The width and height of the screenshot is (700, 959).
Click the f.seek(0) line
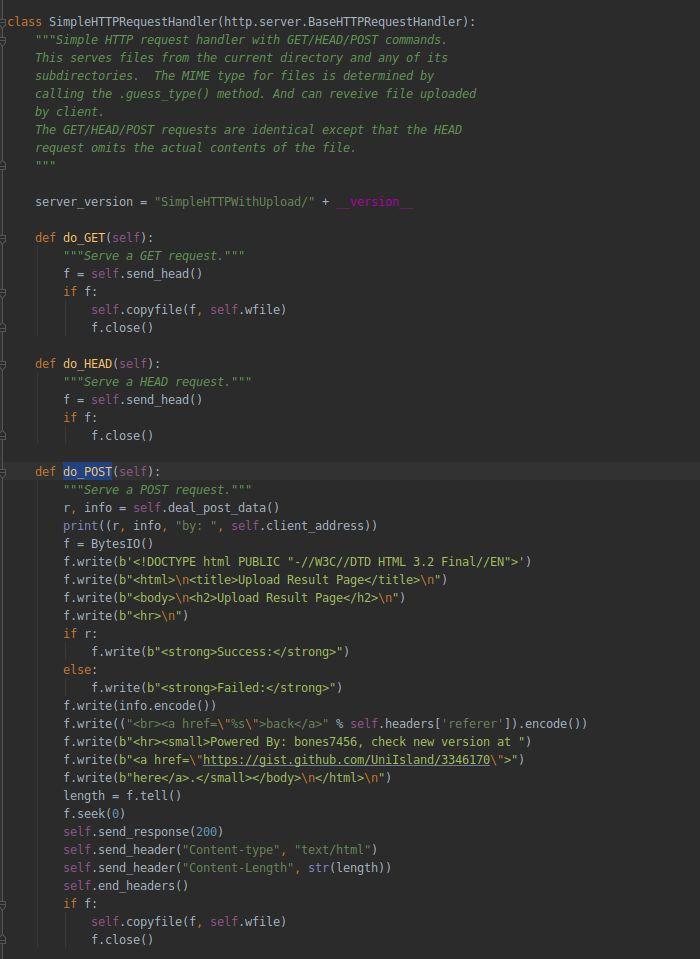(x=94, y=813)
